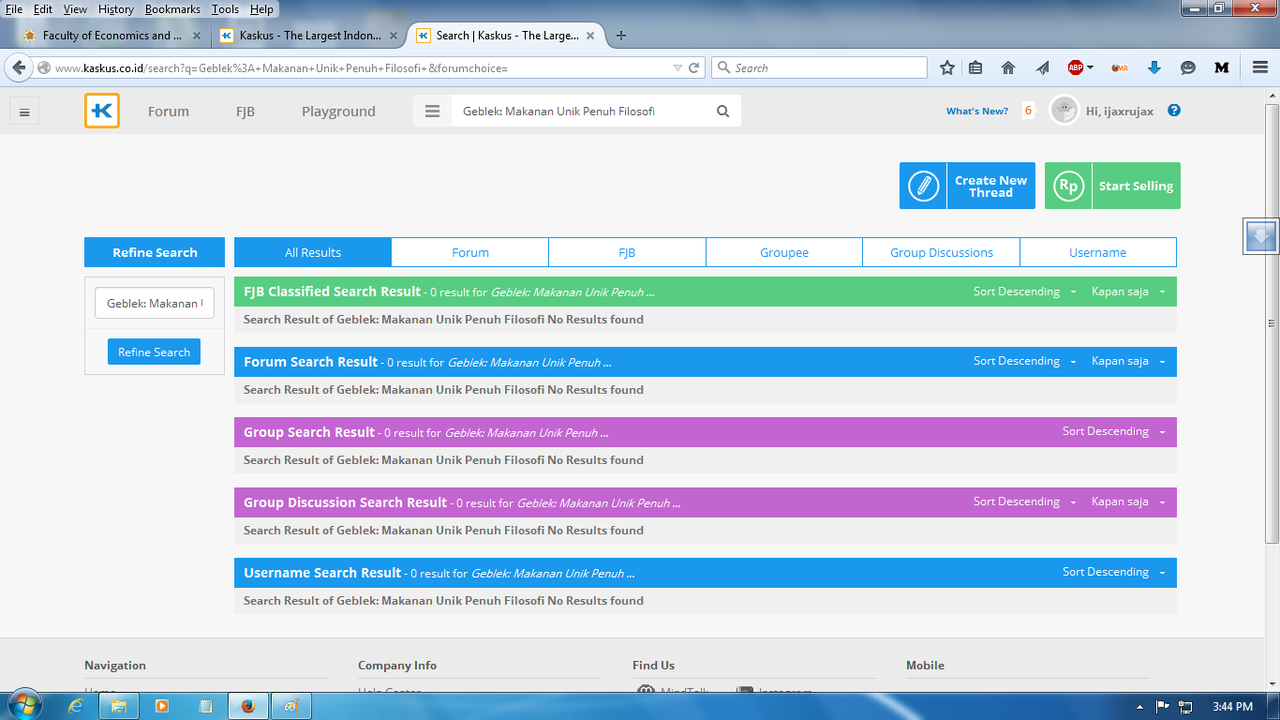Screen dimensions: 1280x720
Task: Open category list icon beside Kaskus search
Action: [x=432, y=111]
